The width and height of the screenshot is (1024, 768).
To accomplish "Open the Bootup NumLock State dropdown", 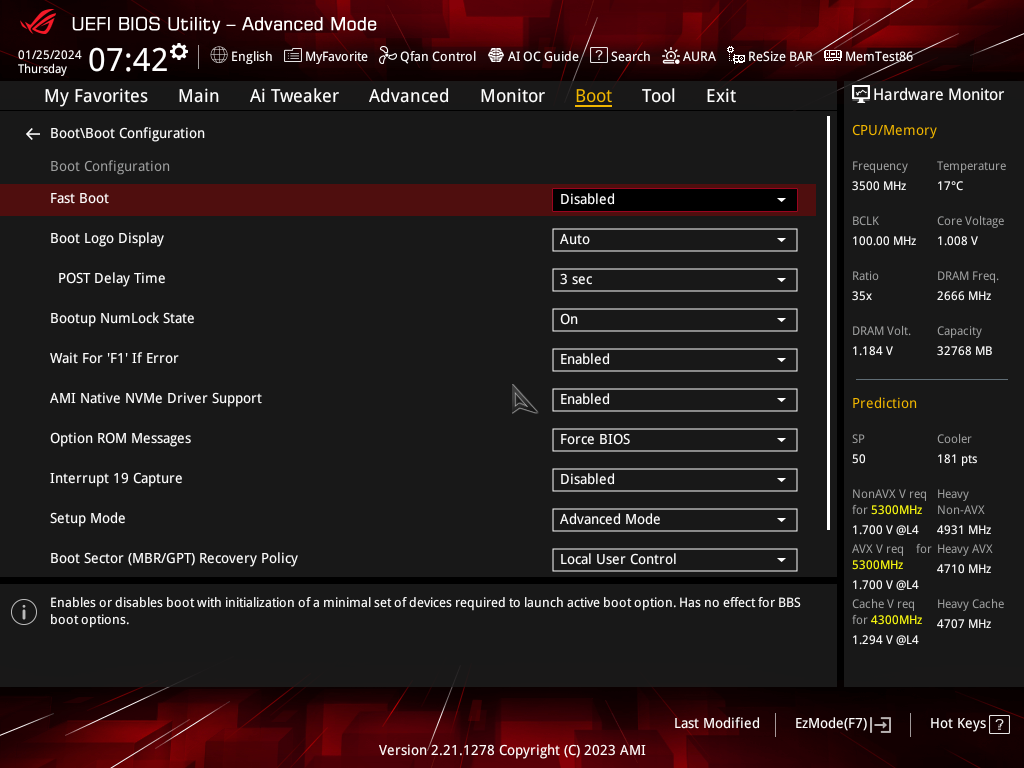I will [674, 319].
